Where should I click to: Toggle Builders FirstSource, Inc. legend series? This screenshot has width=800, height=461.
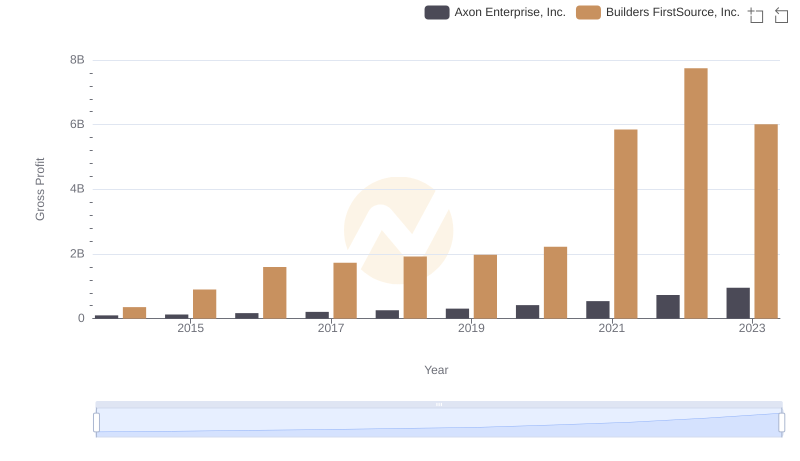658,12
